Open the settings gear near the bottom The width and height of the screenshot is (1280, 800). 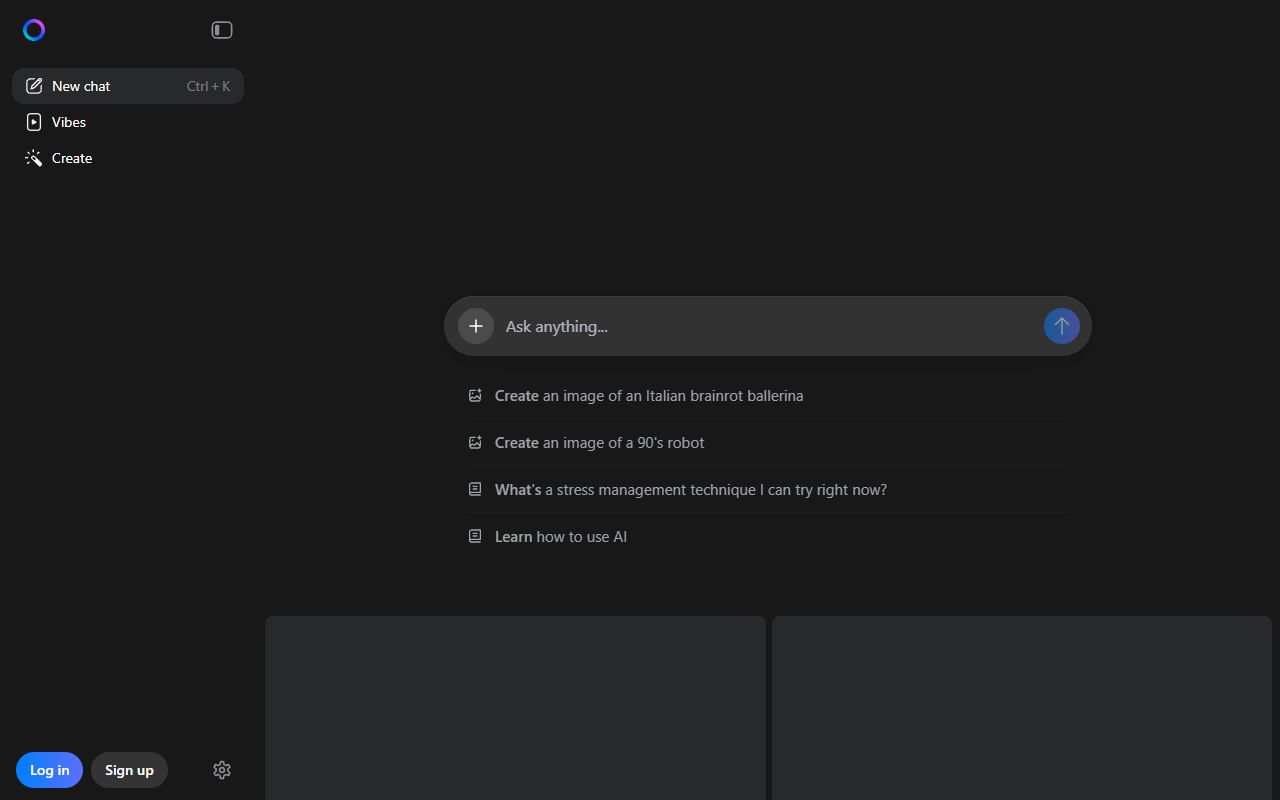221,770
